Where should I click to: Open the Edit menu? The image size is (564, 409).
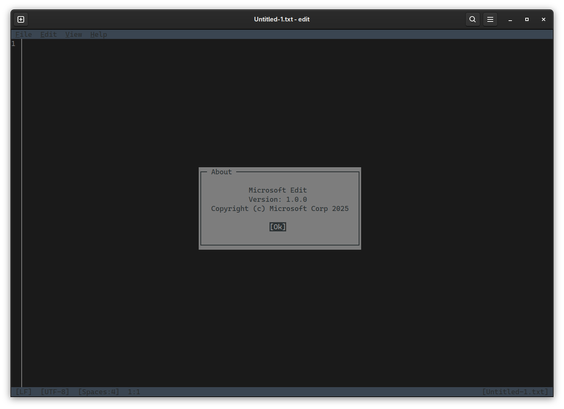49,35
